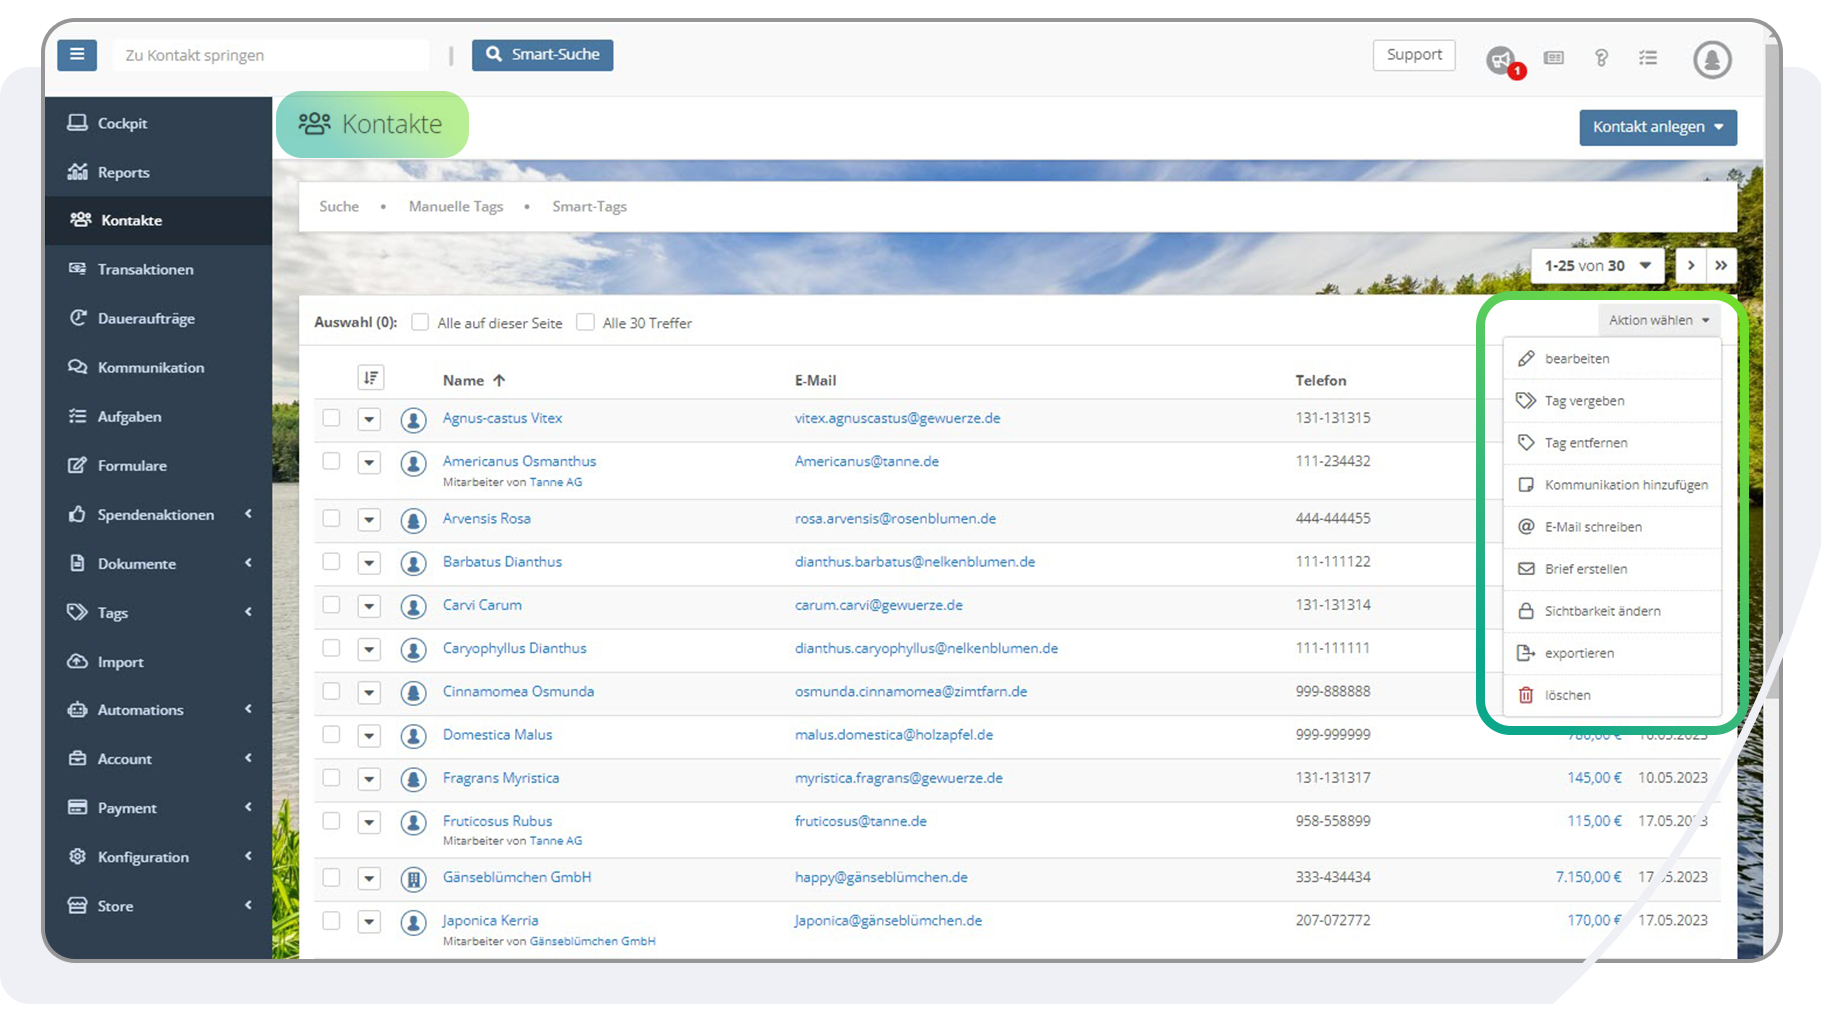Enable the Alle 30 Treffer checkbox
Viewport: 1821px width, 1026px height.
585,322
